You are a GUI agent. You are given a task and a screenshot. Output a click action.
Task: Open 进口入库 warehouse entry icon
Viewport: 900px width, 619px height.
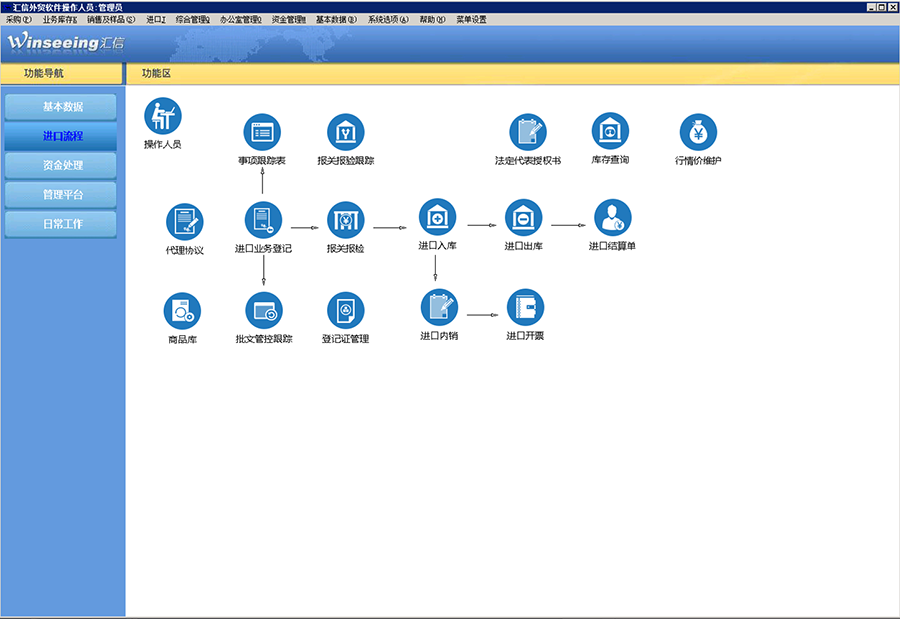click(437, 217)
